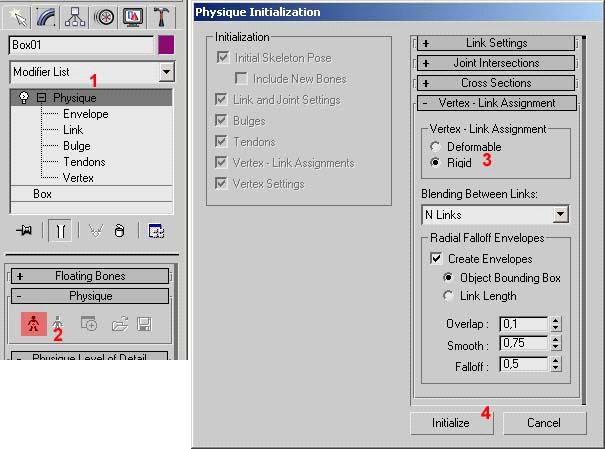Click the Cancel button
The width and height of the screenshot is (605, 449).
click(543, 423)
